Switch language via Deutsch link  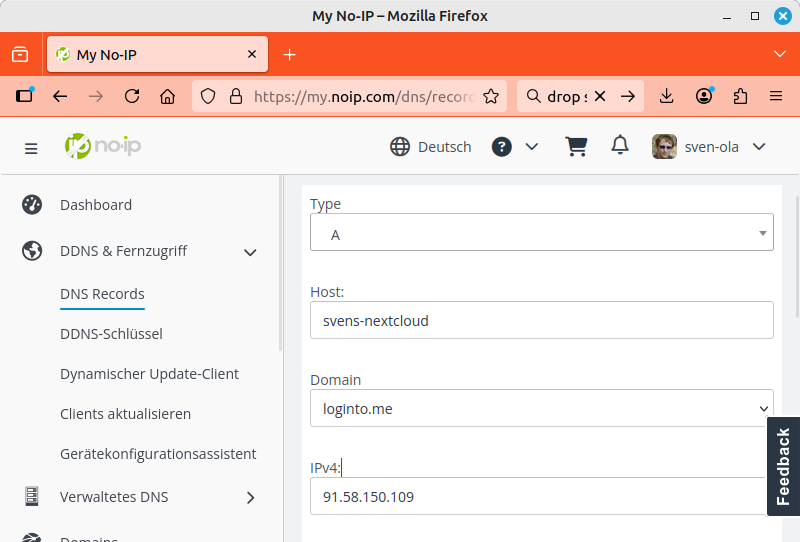(x=431, y=147)
